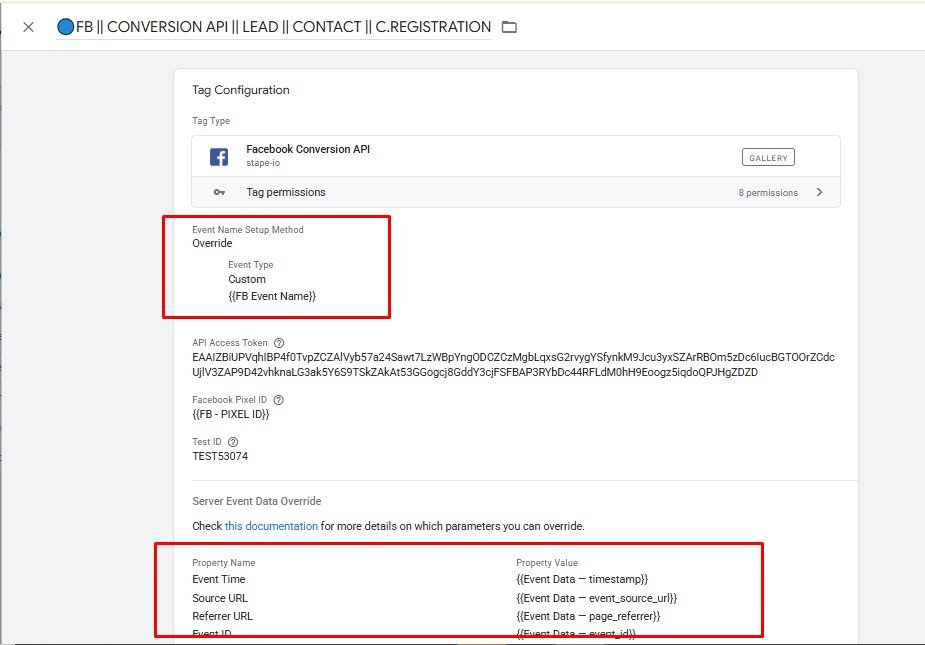
Task: Click the 'TEST53074' test ID value
Action: (220, 456)
